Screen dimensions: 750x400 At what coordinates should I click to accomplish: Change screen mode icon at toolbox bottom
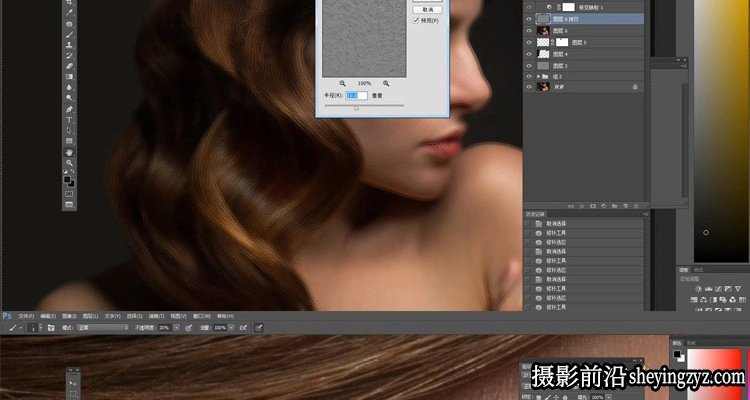tap(69, 205)
